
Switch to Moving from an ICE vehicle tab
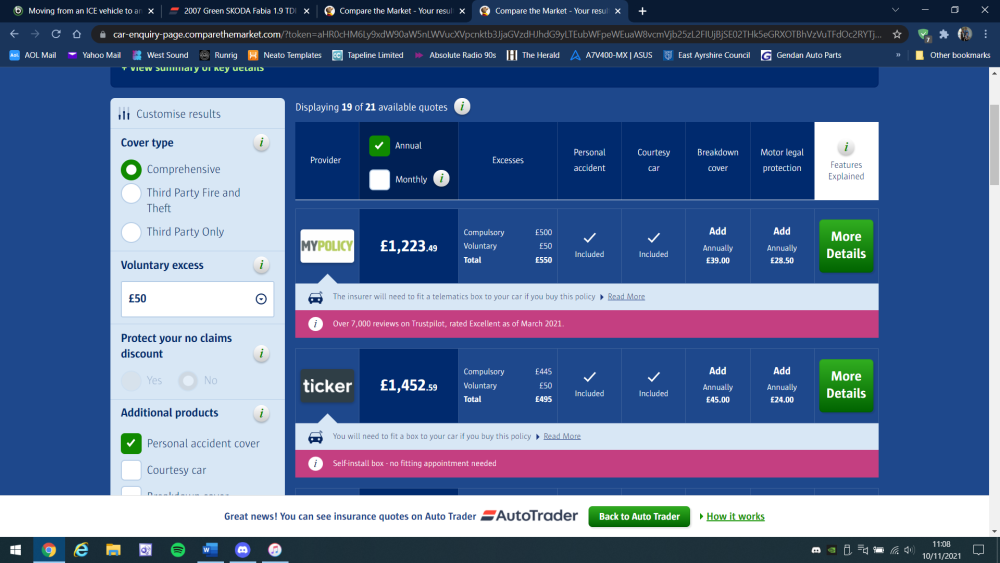pos(83,11)
